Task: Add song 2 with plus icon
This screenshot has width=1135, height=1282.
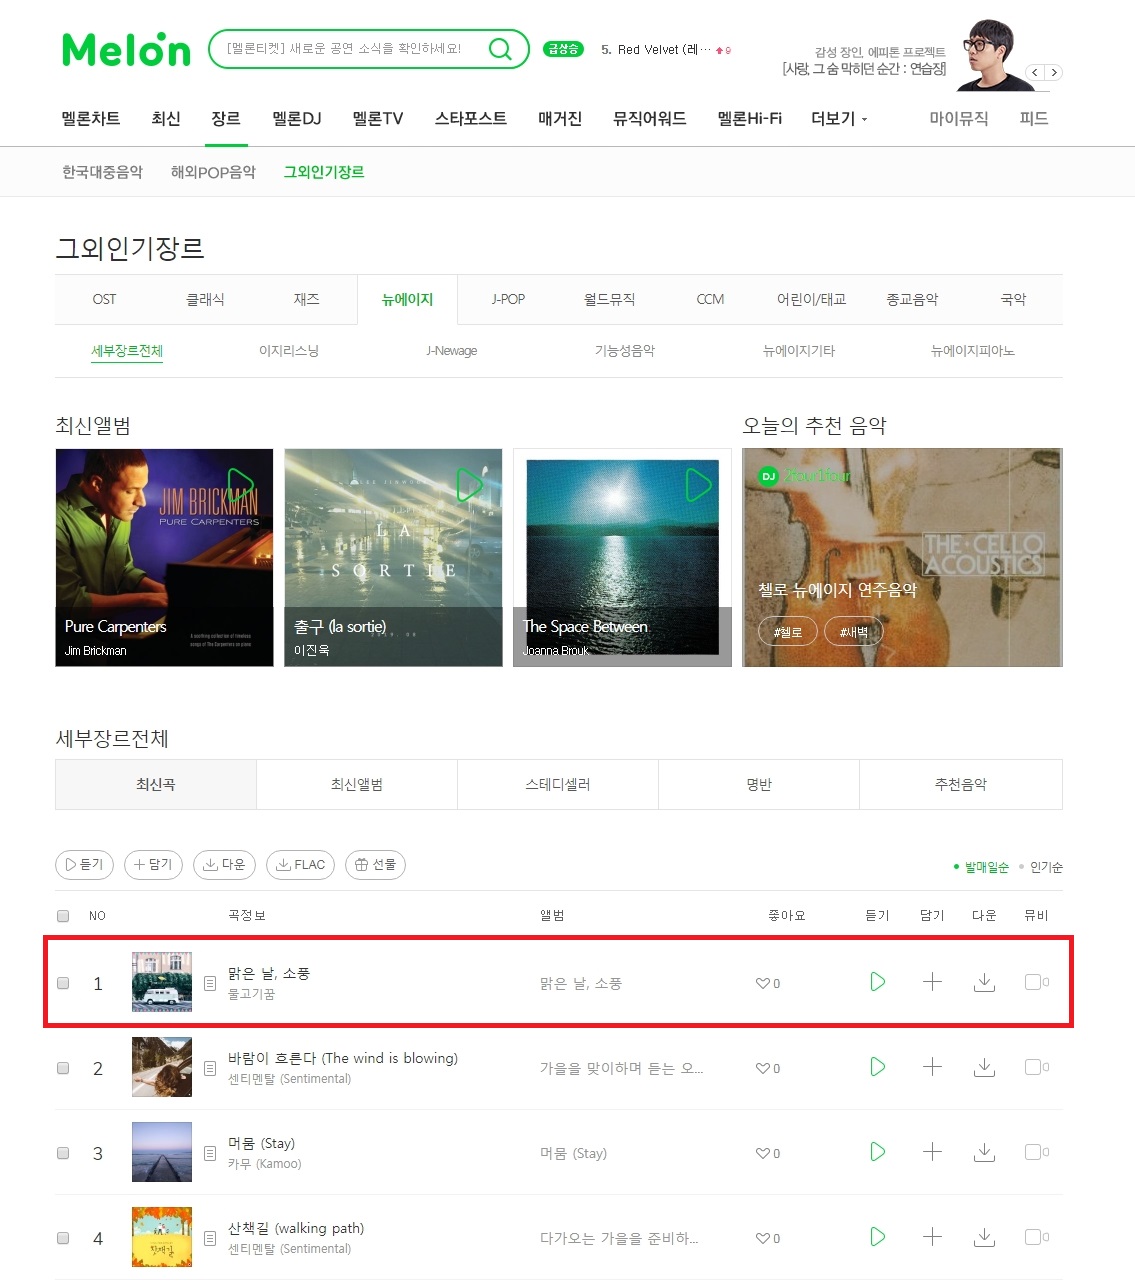Action: (932, 1067)
